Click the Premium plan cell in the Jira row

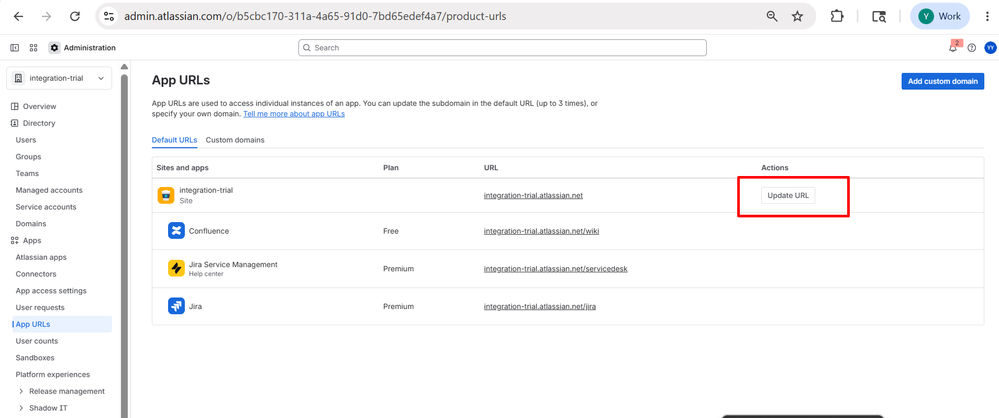(398, 306)
